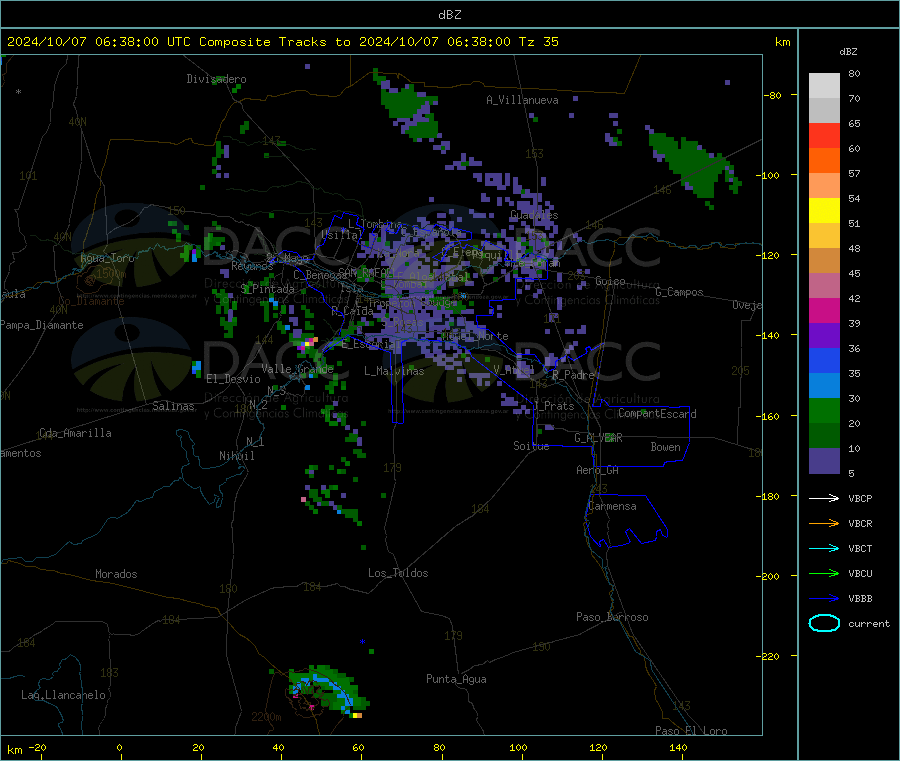Click the 'Cda_Amarilla' map label
Viewport: 900px width, 761px height.
click(75, 433)
